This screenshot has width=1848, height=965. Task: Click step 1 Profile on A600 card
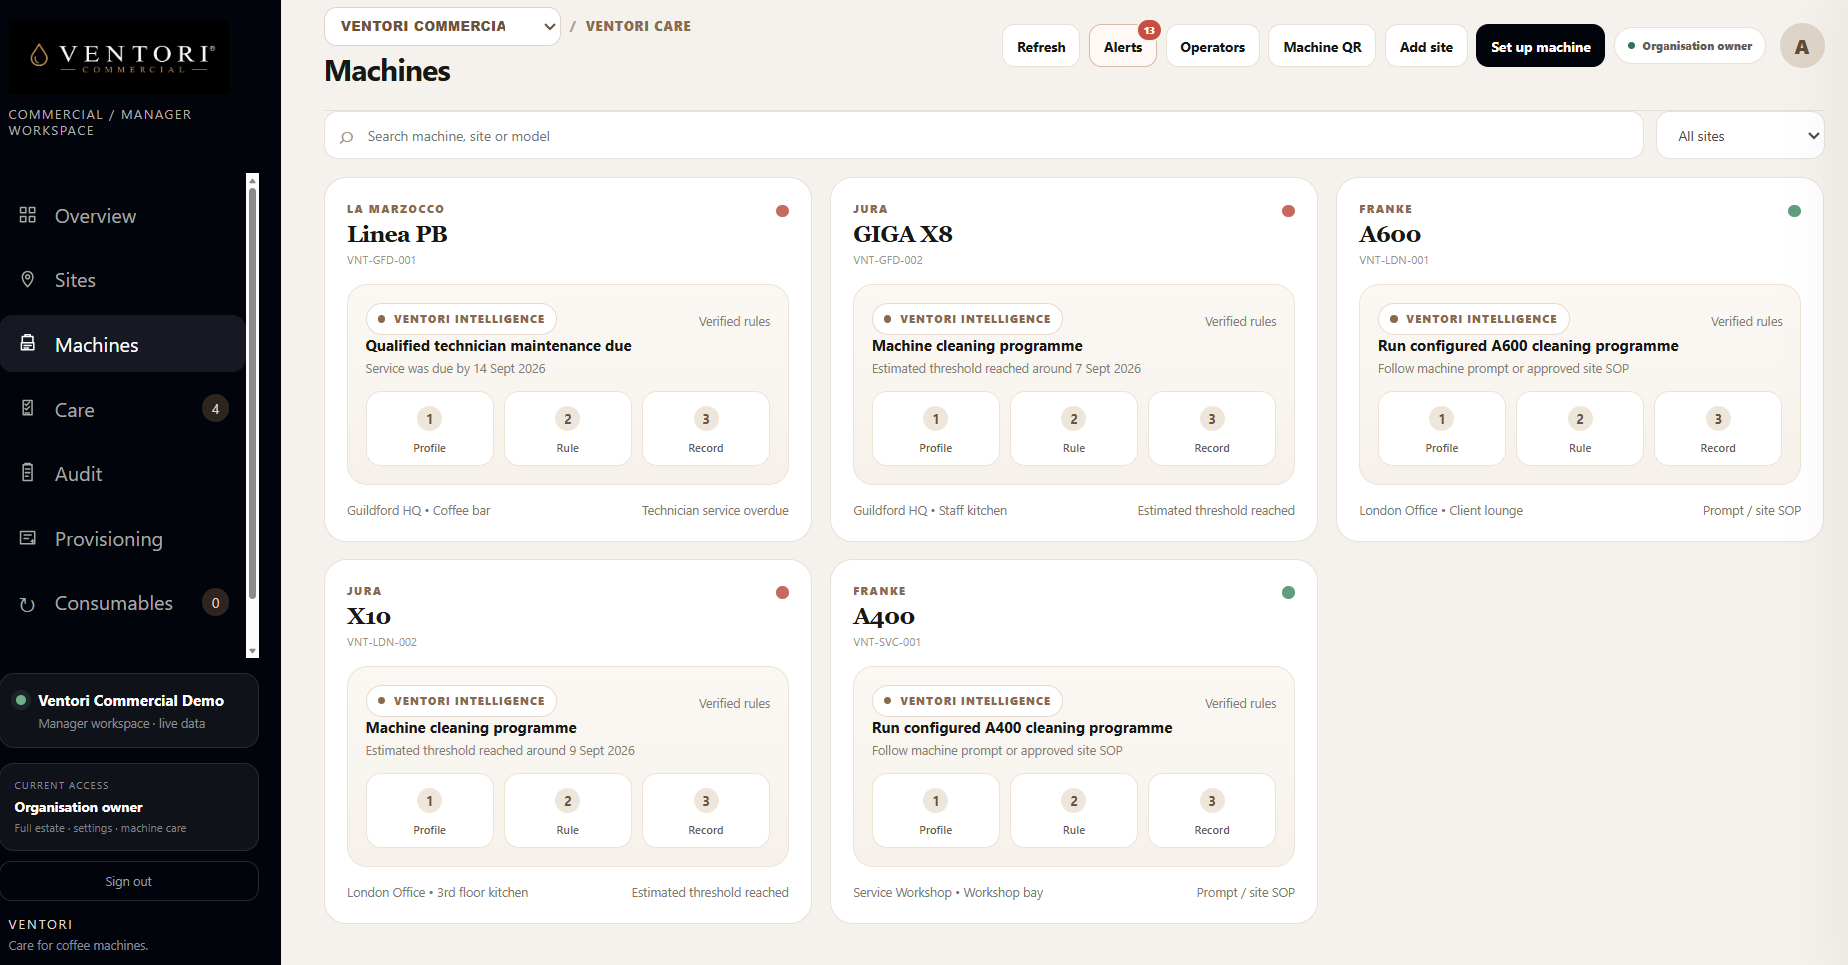[1442, 429]
